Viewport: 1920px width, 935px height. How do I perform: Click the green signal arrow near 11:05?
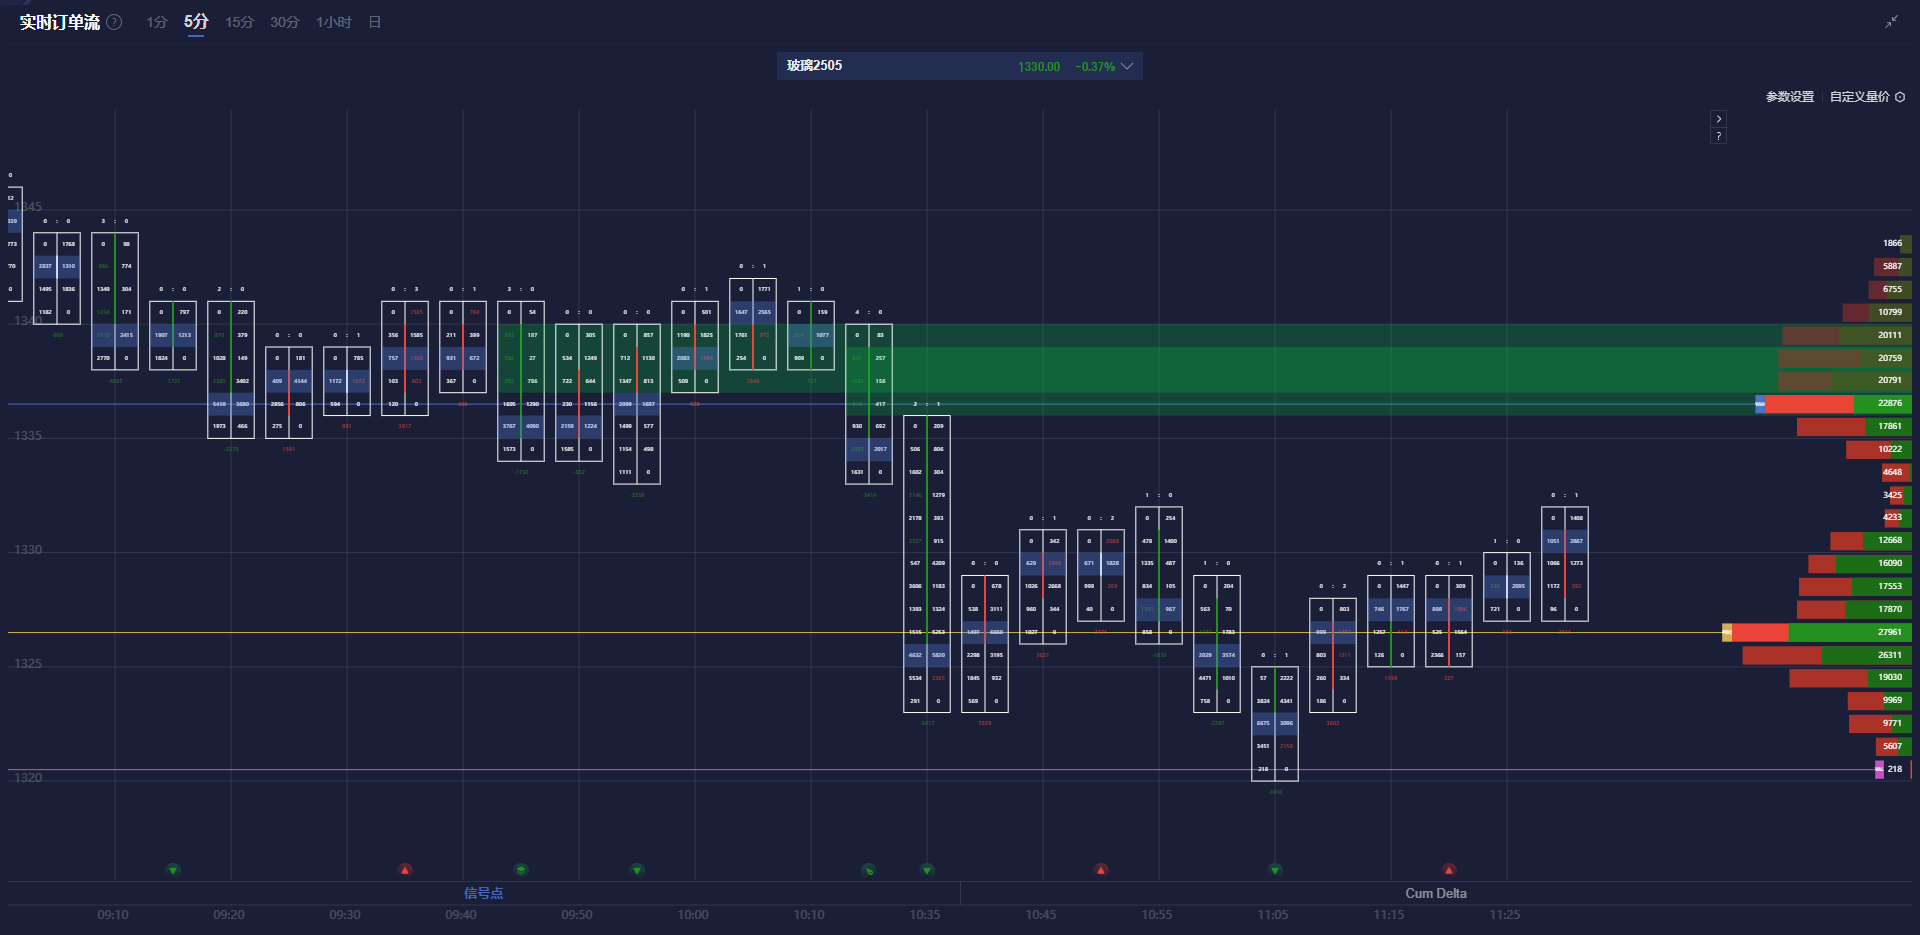pos(1275,870)
